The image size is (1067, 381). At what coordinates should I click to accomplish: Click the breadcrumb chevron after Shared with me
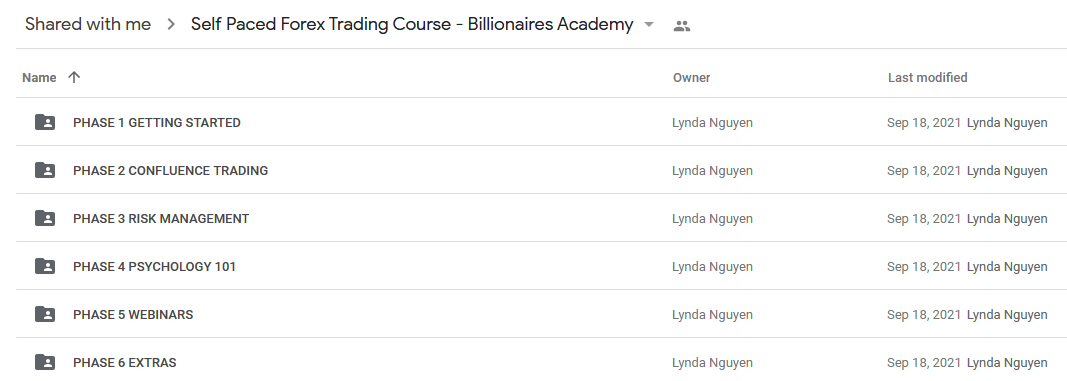click(171, 24)
